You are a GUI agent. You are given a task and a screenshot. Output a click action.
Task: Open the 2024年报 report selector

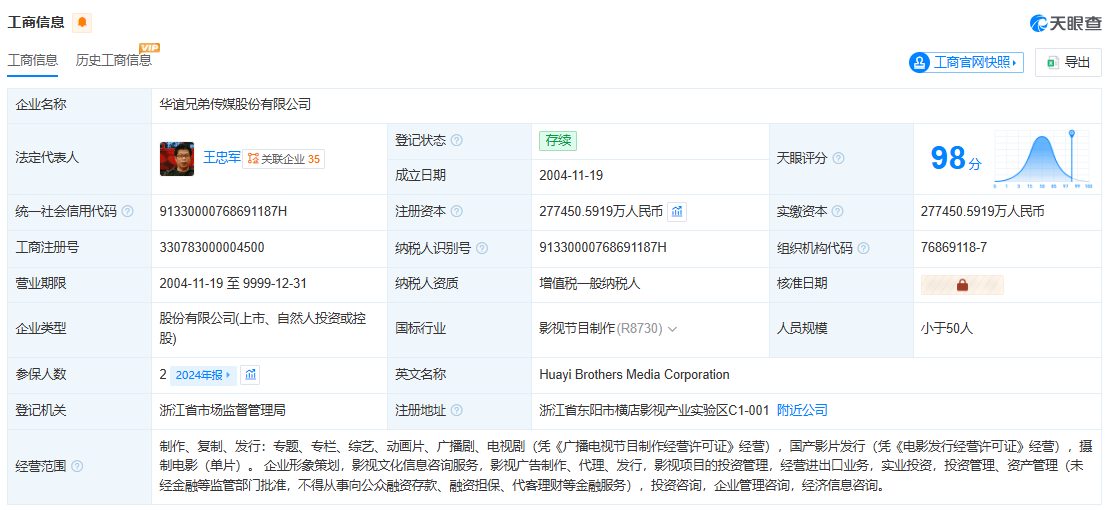[x=203, y=375]
